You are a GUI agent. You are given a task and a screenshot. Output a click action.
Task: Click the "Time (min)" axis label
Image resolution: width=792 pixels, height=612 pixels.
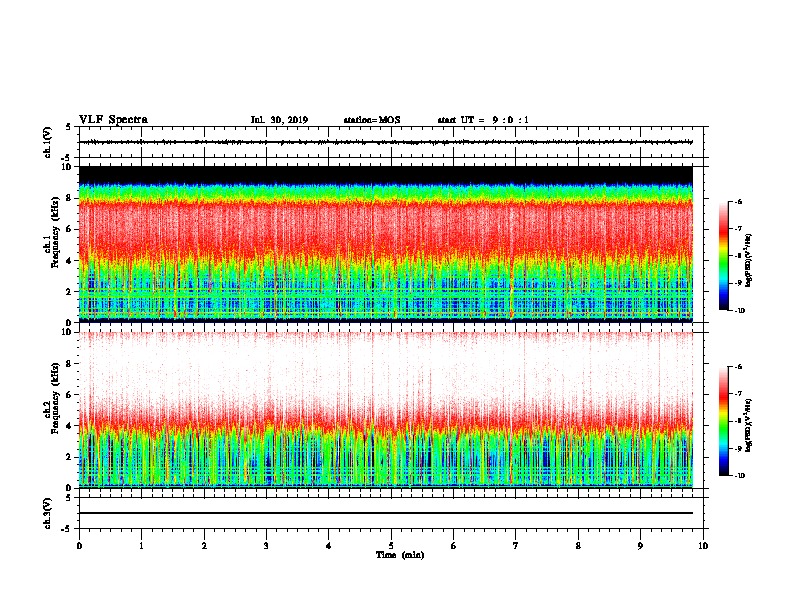point(400,555)
